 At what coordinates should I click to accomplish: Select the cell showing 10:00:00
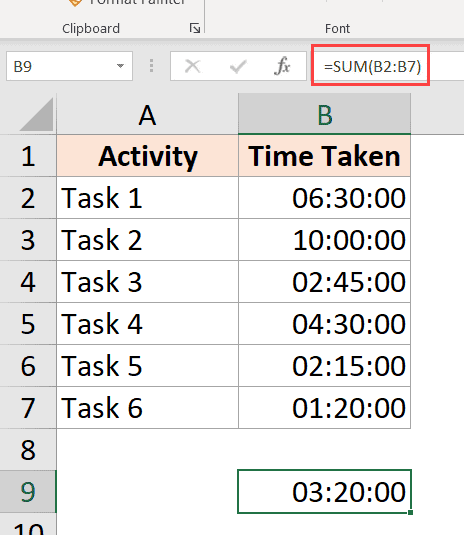[x=324, y=240]
